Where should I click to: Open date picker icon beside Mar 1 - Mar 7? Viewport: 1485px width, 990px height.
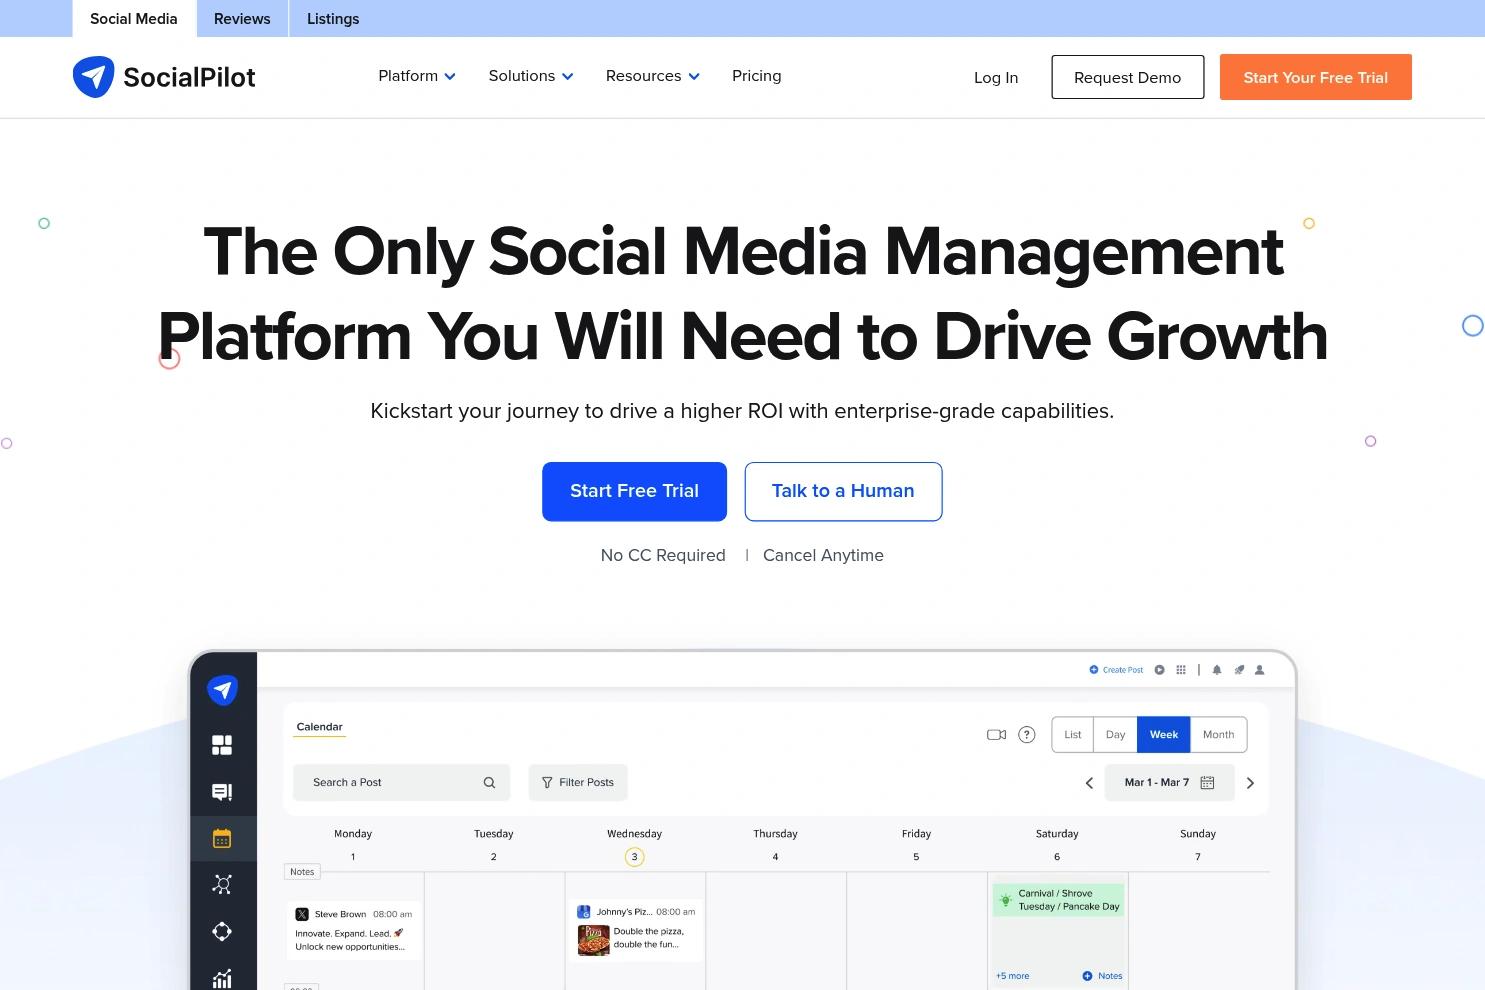coord(1207,783)
